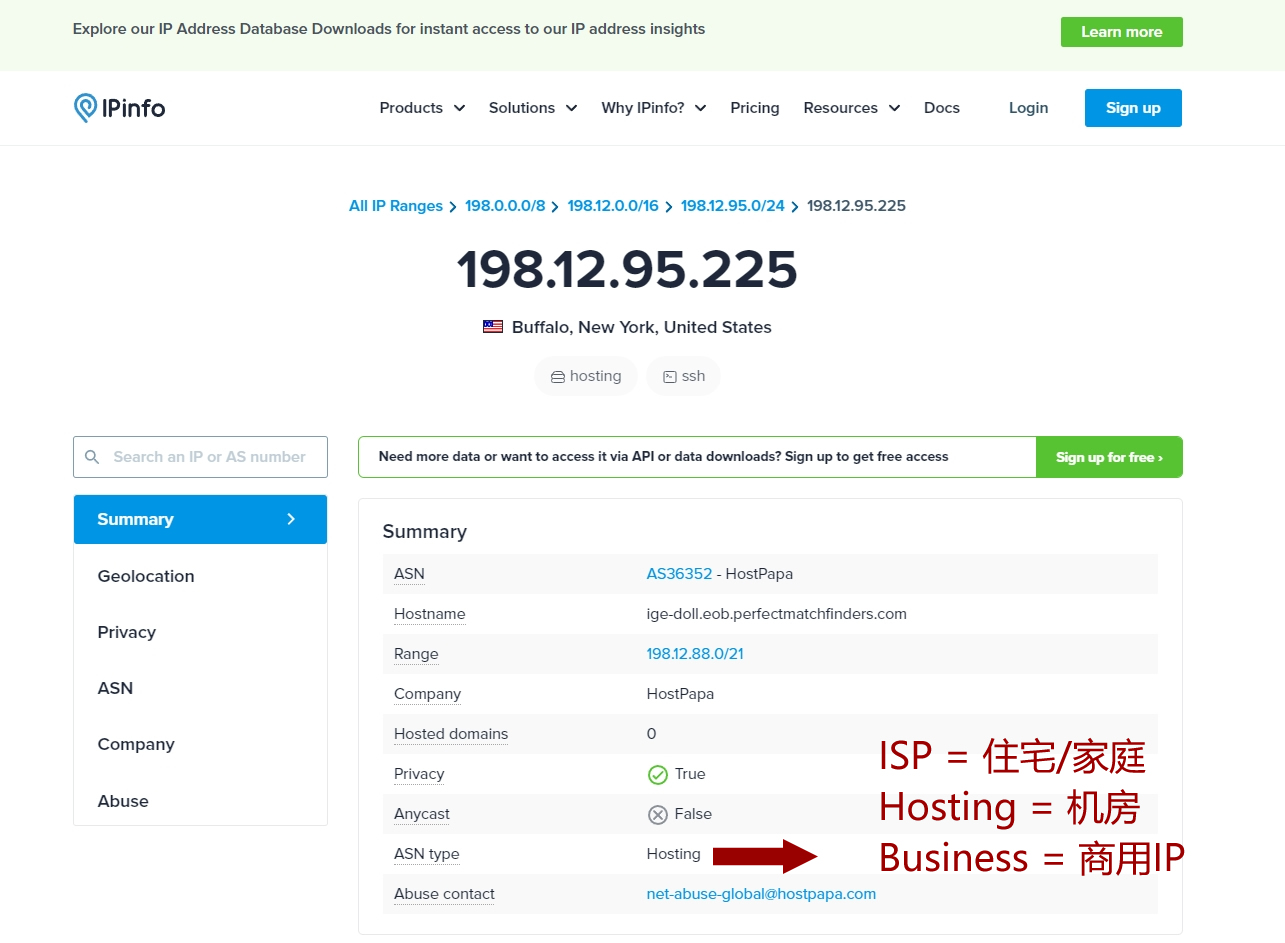Open the 198.12.95.0/24 breadcrumb link

tap(733, 206)
